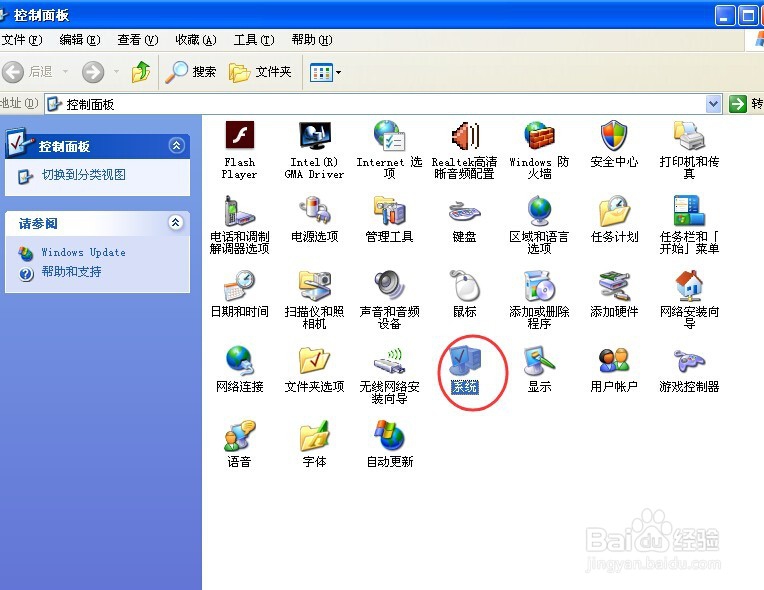Open the 收藏(A) menu
This screenshot has width=764, height=590.
pyautogui.click(x=196, y=40)
